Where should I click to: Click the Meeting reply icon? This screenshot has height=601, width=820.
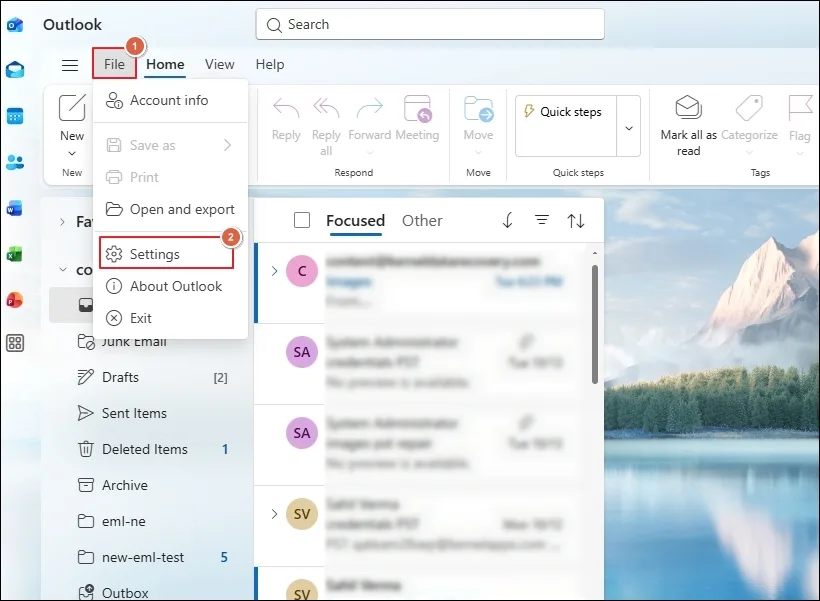coord(417,109)
